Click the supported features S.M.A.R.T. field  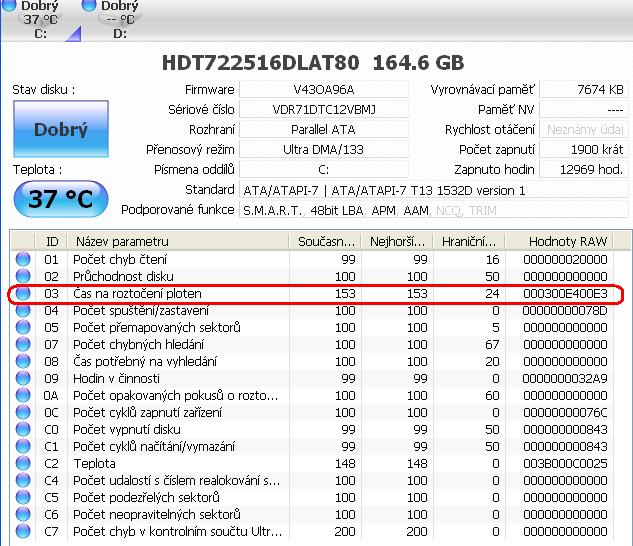434,210
